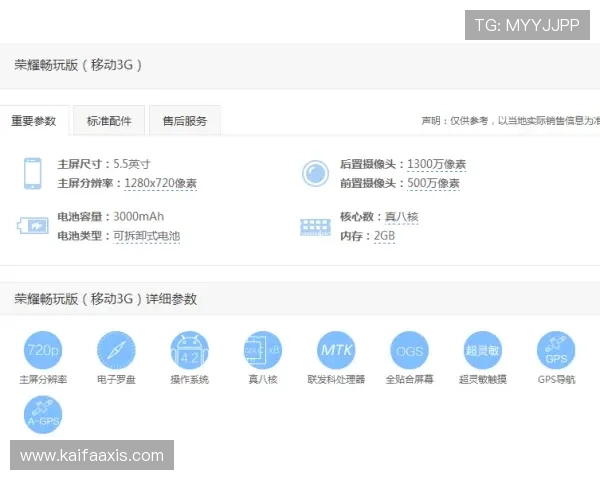The height and width of the screenshot is (480, 600).
Task: Click the memory chip icon
Action: [x=315, y=227]
